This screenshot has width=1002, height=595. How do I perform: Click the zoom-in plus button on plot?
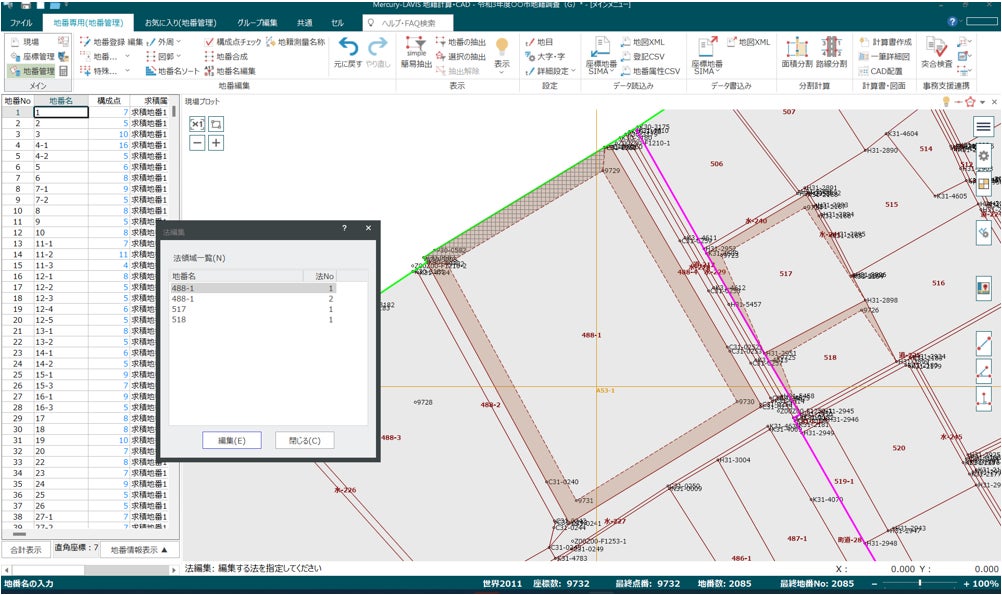click(x=216, y=143)
